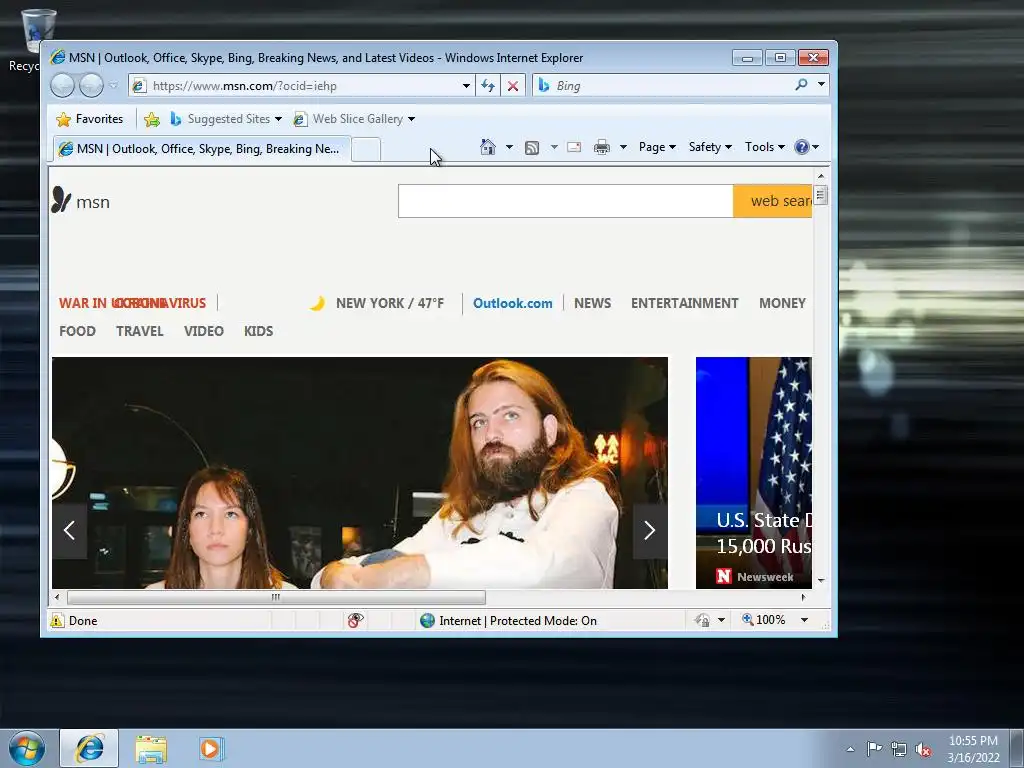Click the vertical scrollbar down arrow
Viewport: 1024px width, 768px height.
pyautogui.click(x=821, y=581)
